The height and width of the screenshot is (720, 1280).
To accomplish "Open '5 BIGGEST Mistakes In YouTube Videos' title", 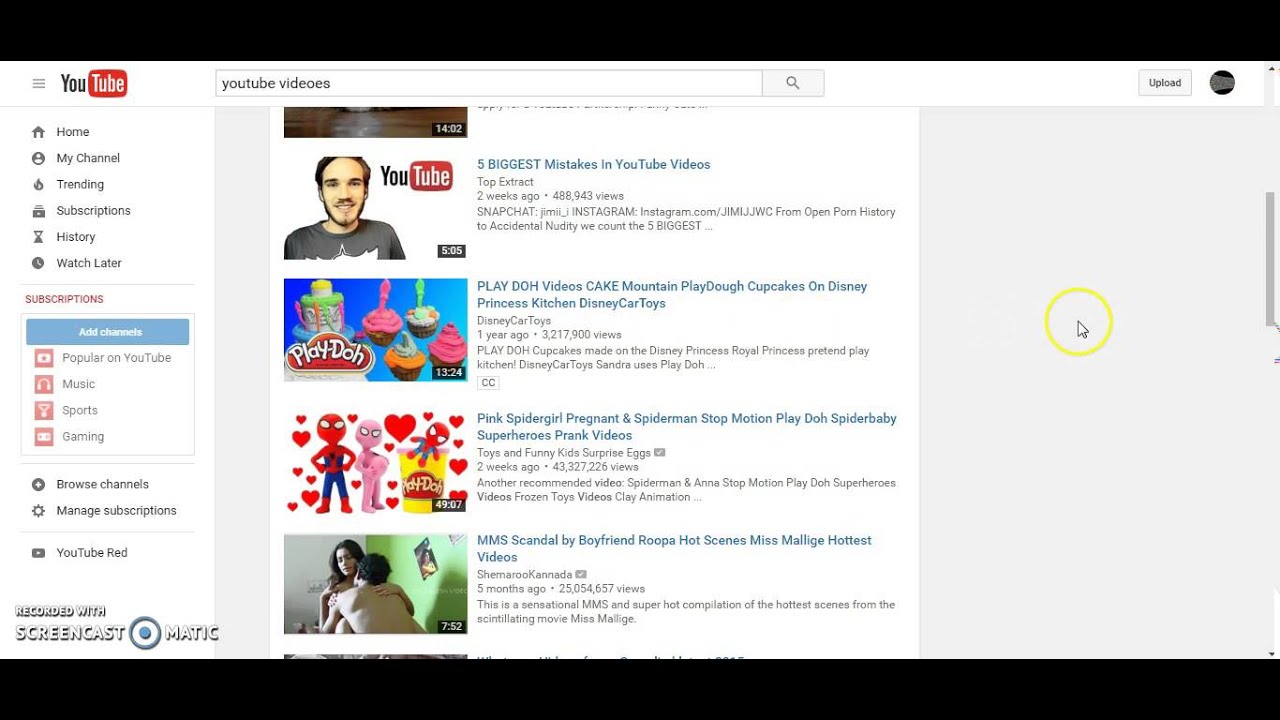I will 593,165.
